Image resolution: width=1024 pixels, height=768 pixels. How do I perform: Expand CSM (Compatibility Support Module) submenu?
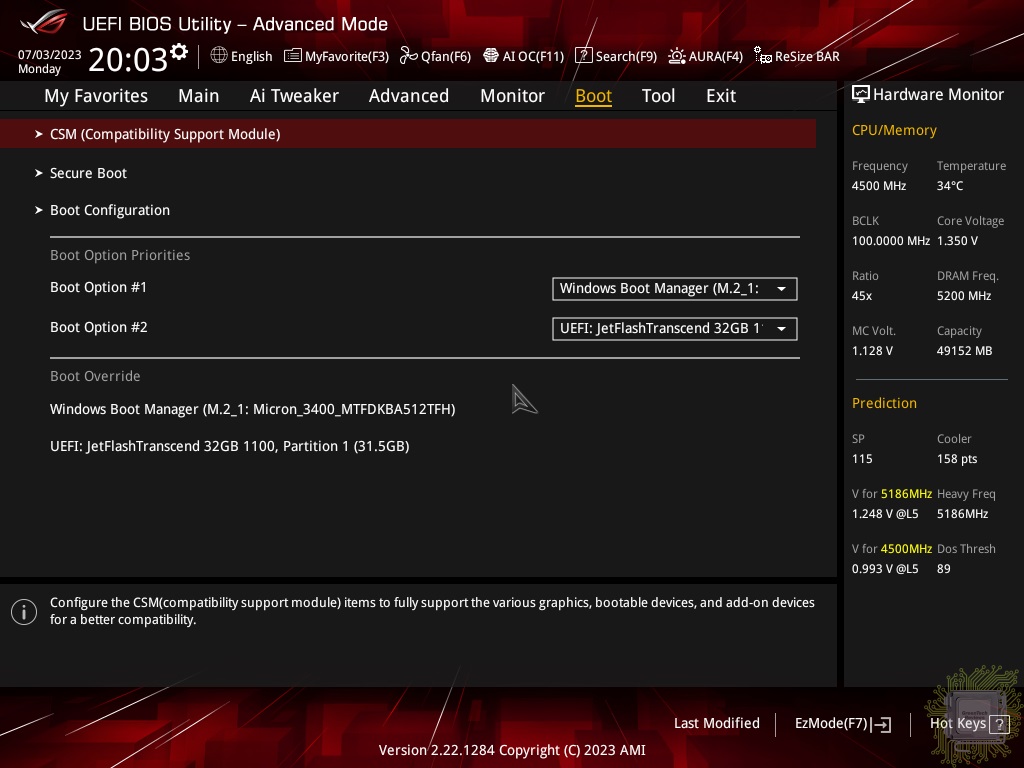165,134
